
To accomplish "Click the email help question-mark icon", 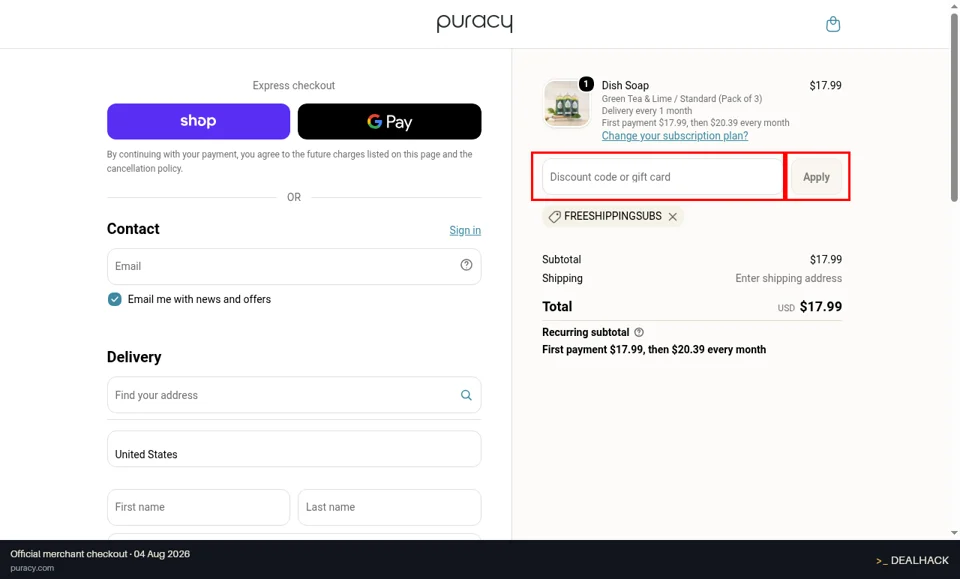I will click(467, 264).
